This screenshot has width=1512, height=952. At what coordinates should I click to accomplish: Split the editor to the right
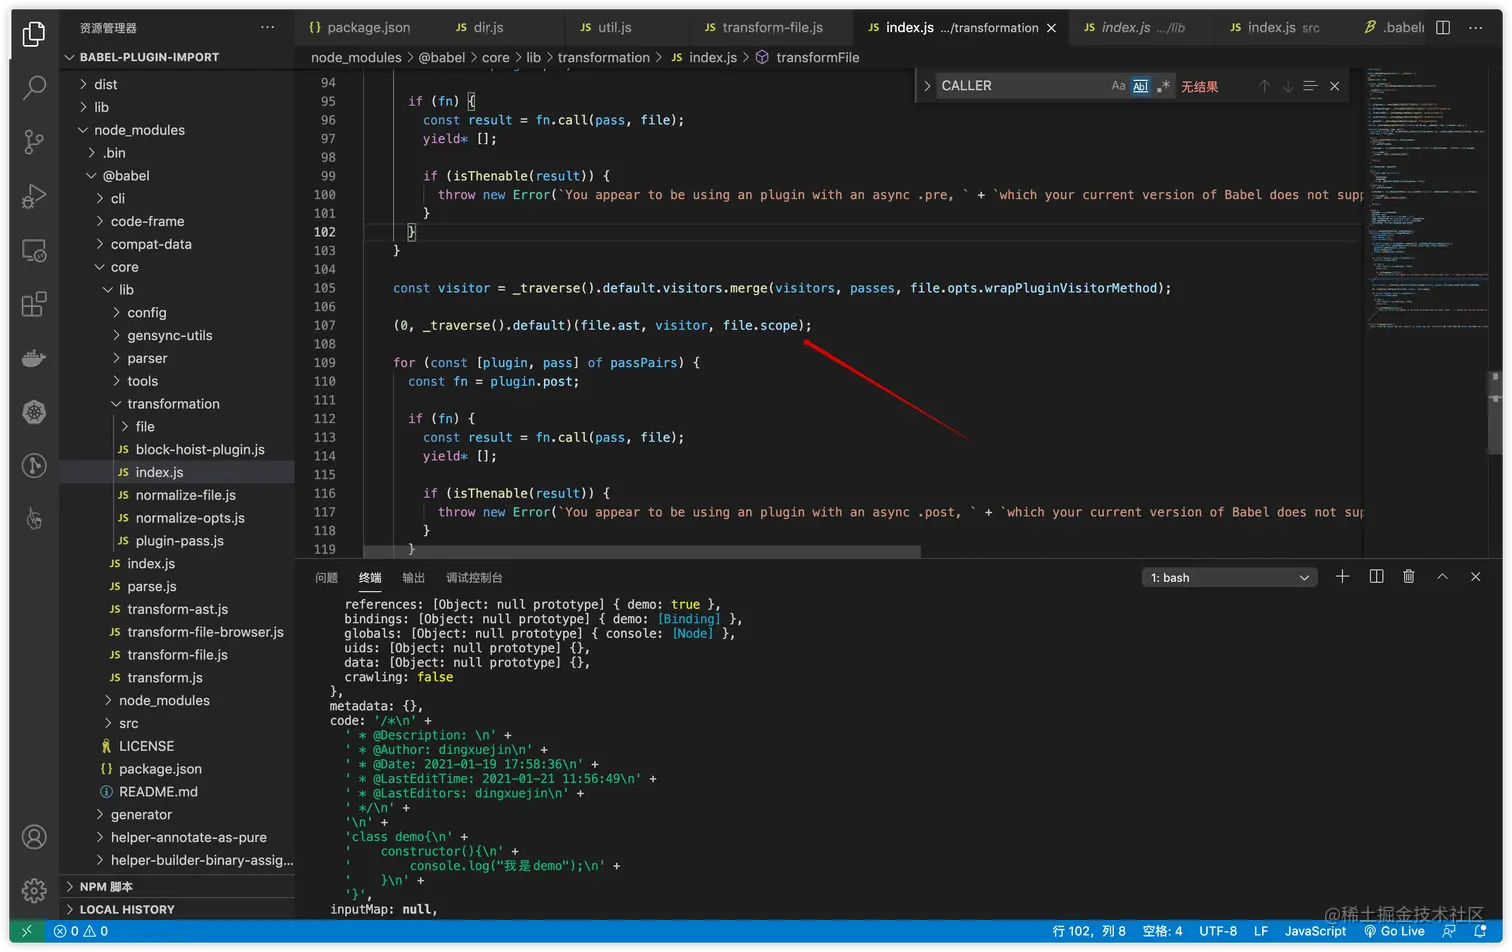[x=1443, y=28]
